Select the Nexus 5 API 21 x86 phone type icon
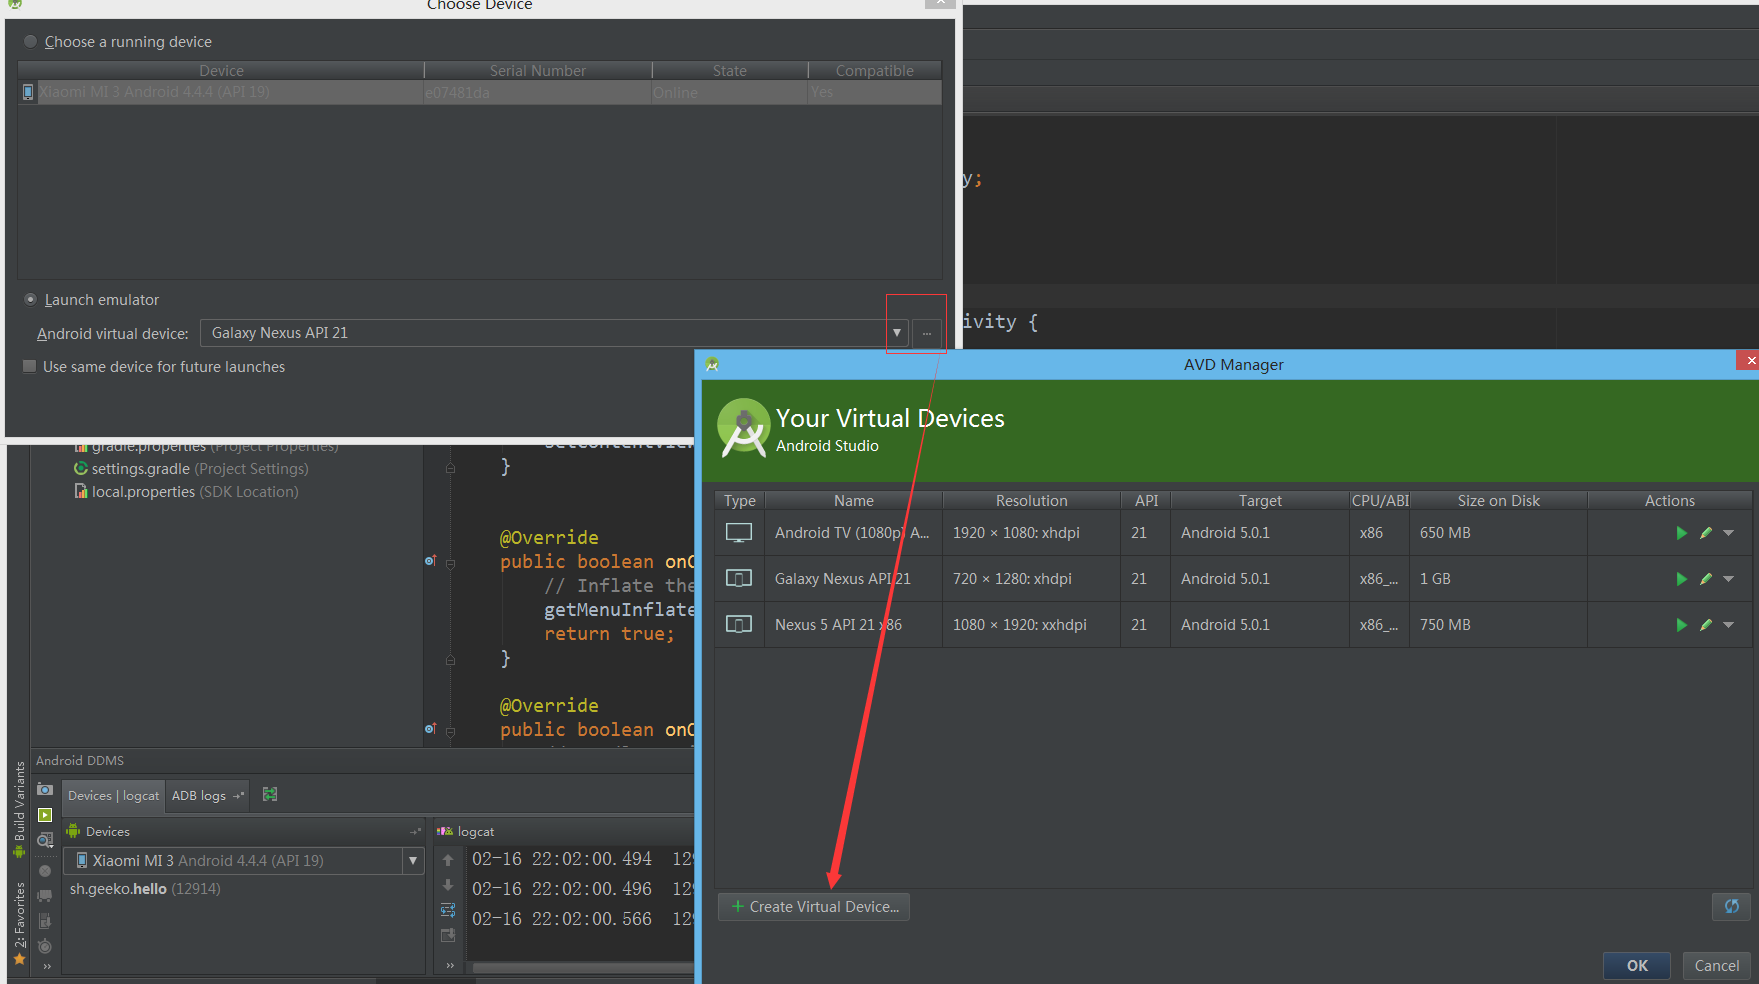 coord(739,625)
